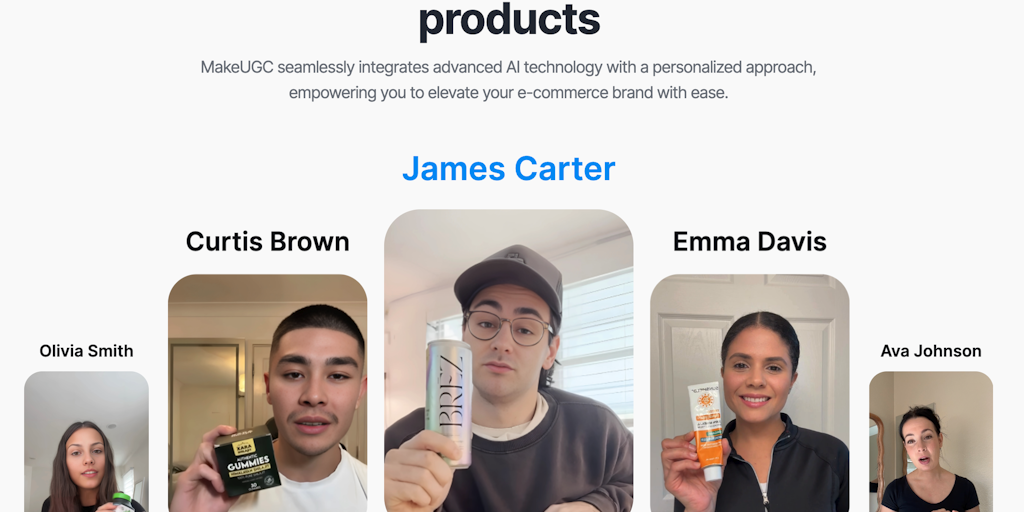The height and width of the screenshot is (512, 1024).
Task: Click the bottle held by Olivia Smith
Action: pos(123,503)
